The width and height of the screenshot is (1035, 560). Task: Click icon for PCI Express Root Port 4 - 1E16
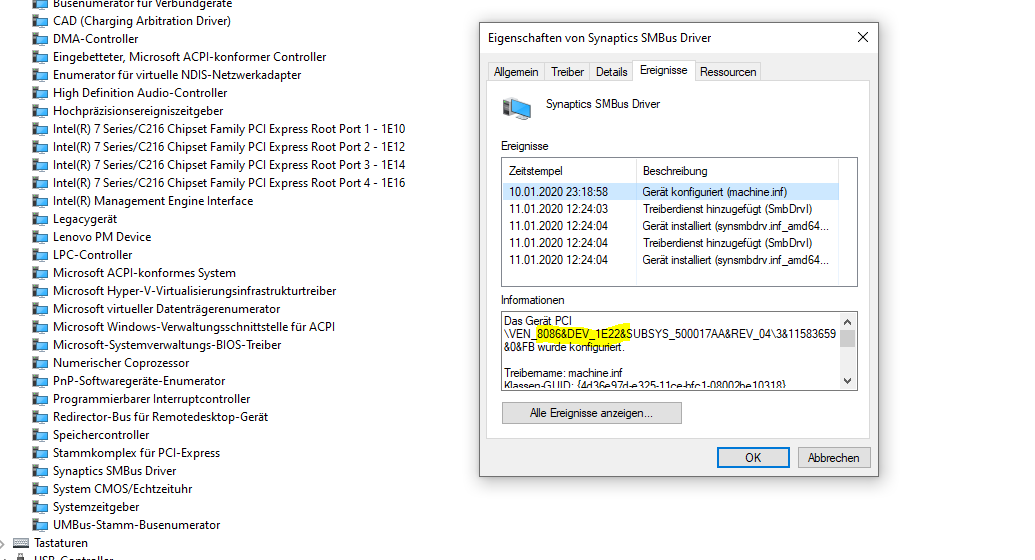coord(40,183)
